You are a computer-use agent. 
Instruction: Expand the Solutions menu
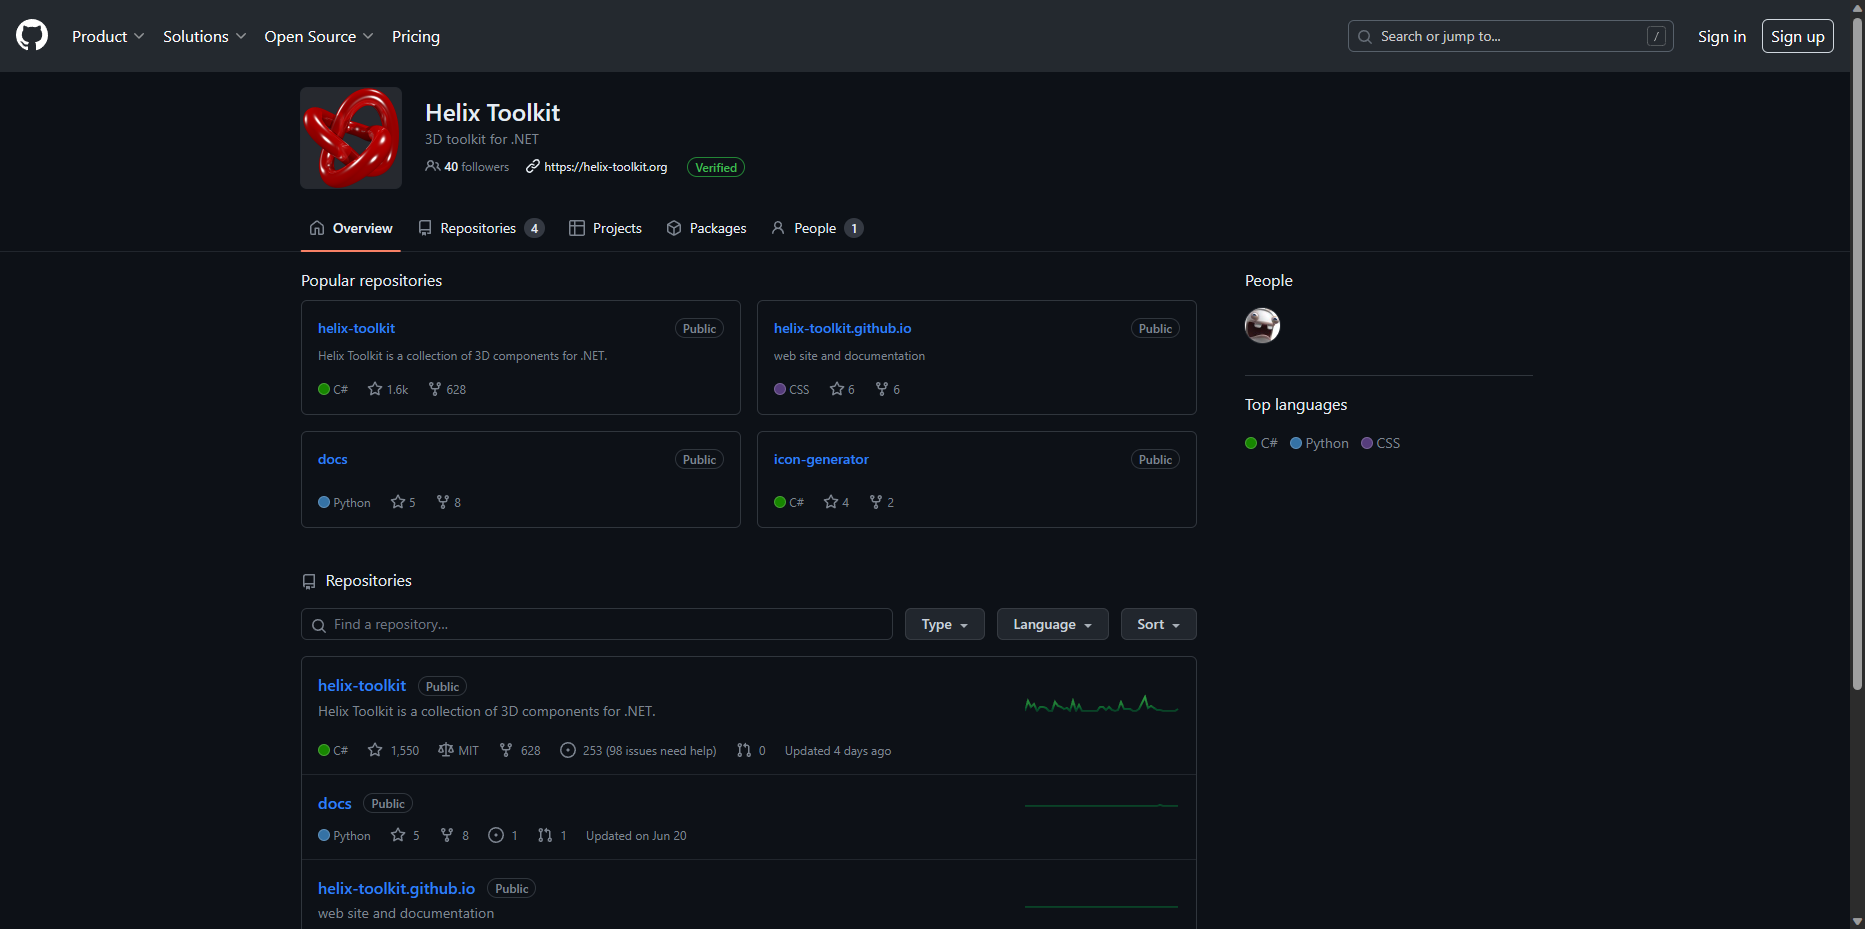pyautogui.click(x=204, y=36)
